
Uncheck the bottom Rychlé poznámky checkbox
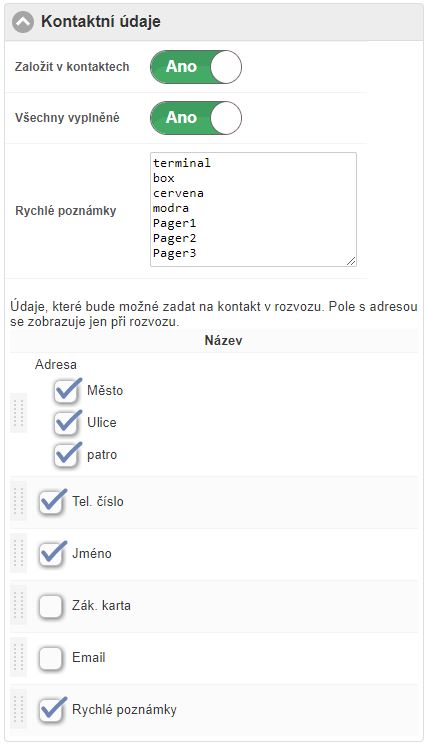pyautogui.click(x=51, y=710)
